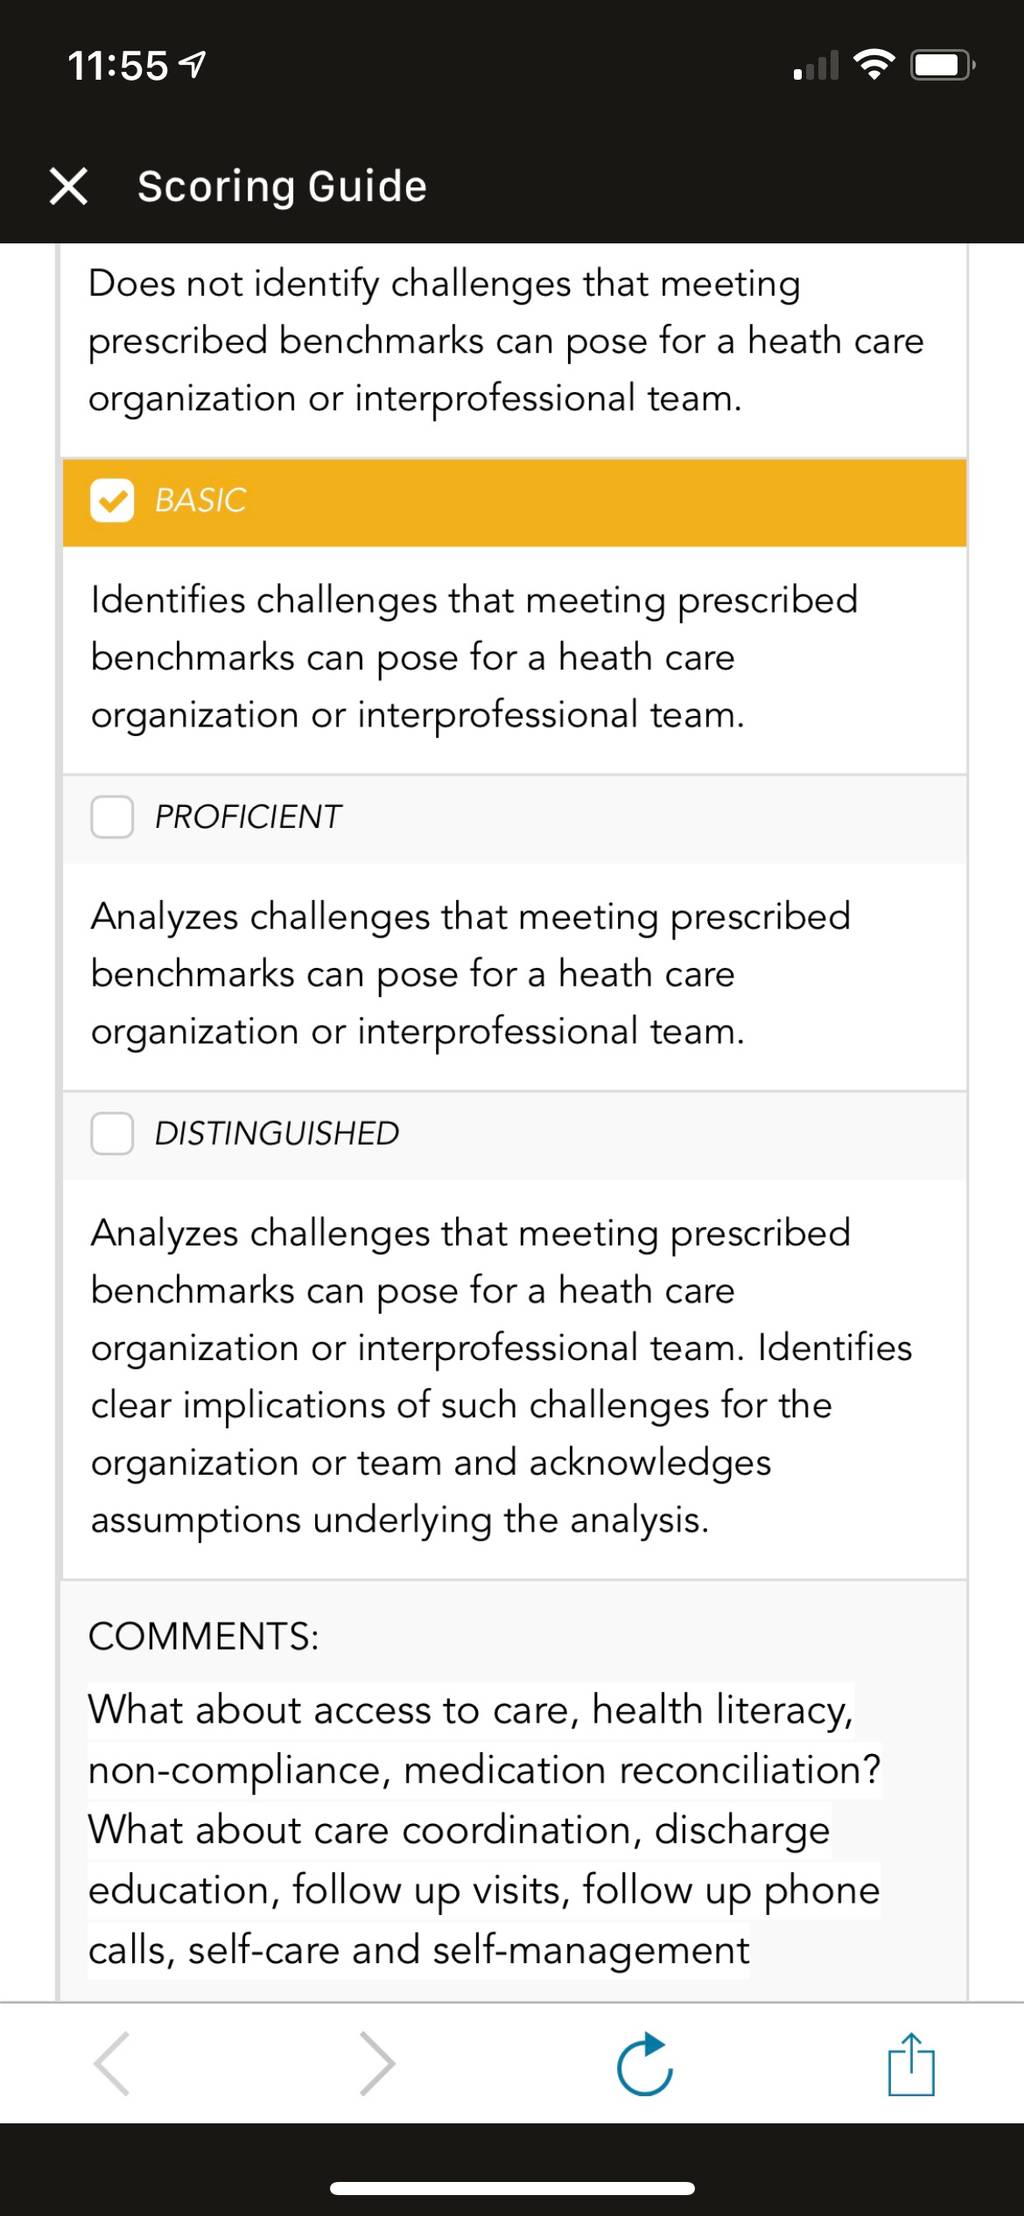Image resolution: width=1024 pixels, height=2216 pixels.
Task: Select the highlighted BASIC row header
Action: (514, 502)
